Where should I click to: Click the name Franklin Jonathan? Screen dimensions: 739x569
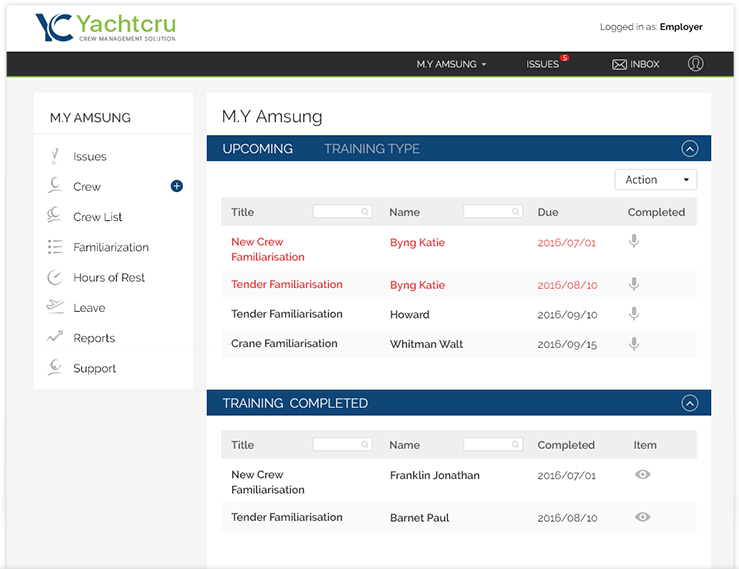click(435, 475)
